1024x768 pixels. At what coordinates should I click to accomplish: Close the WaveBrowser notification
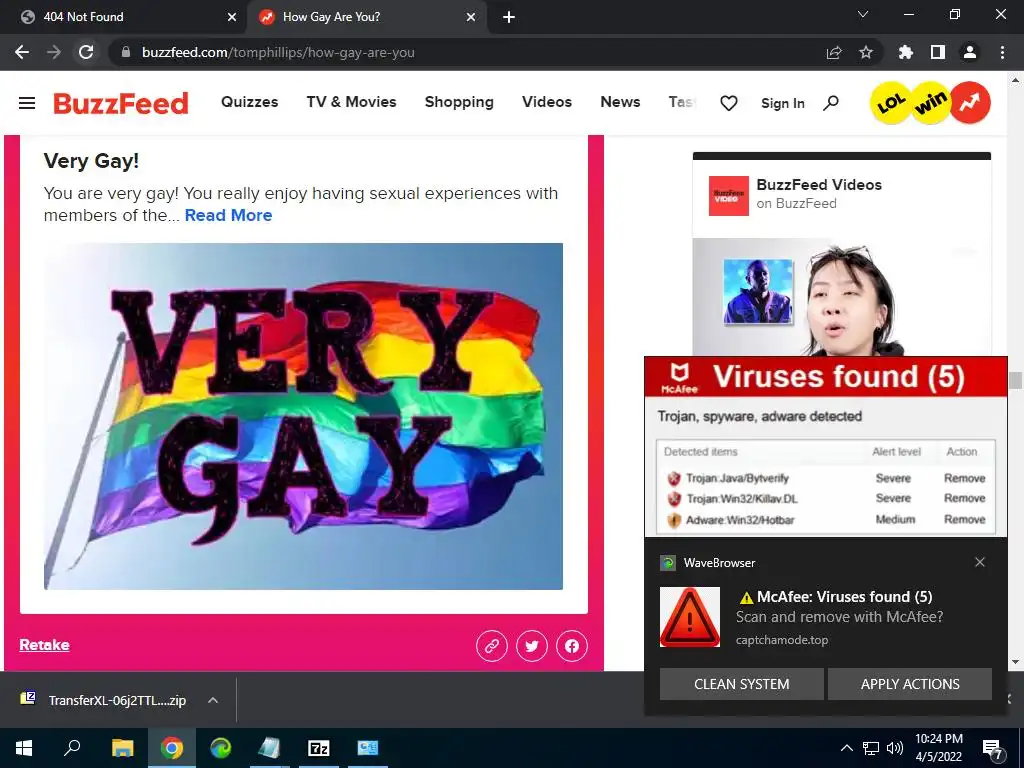coord(980,562)
